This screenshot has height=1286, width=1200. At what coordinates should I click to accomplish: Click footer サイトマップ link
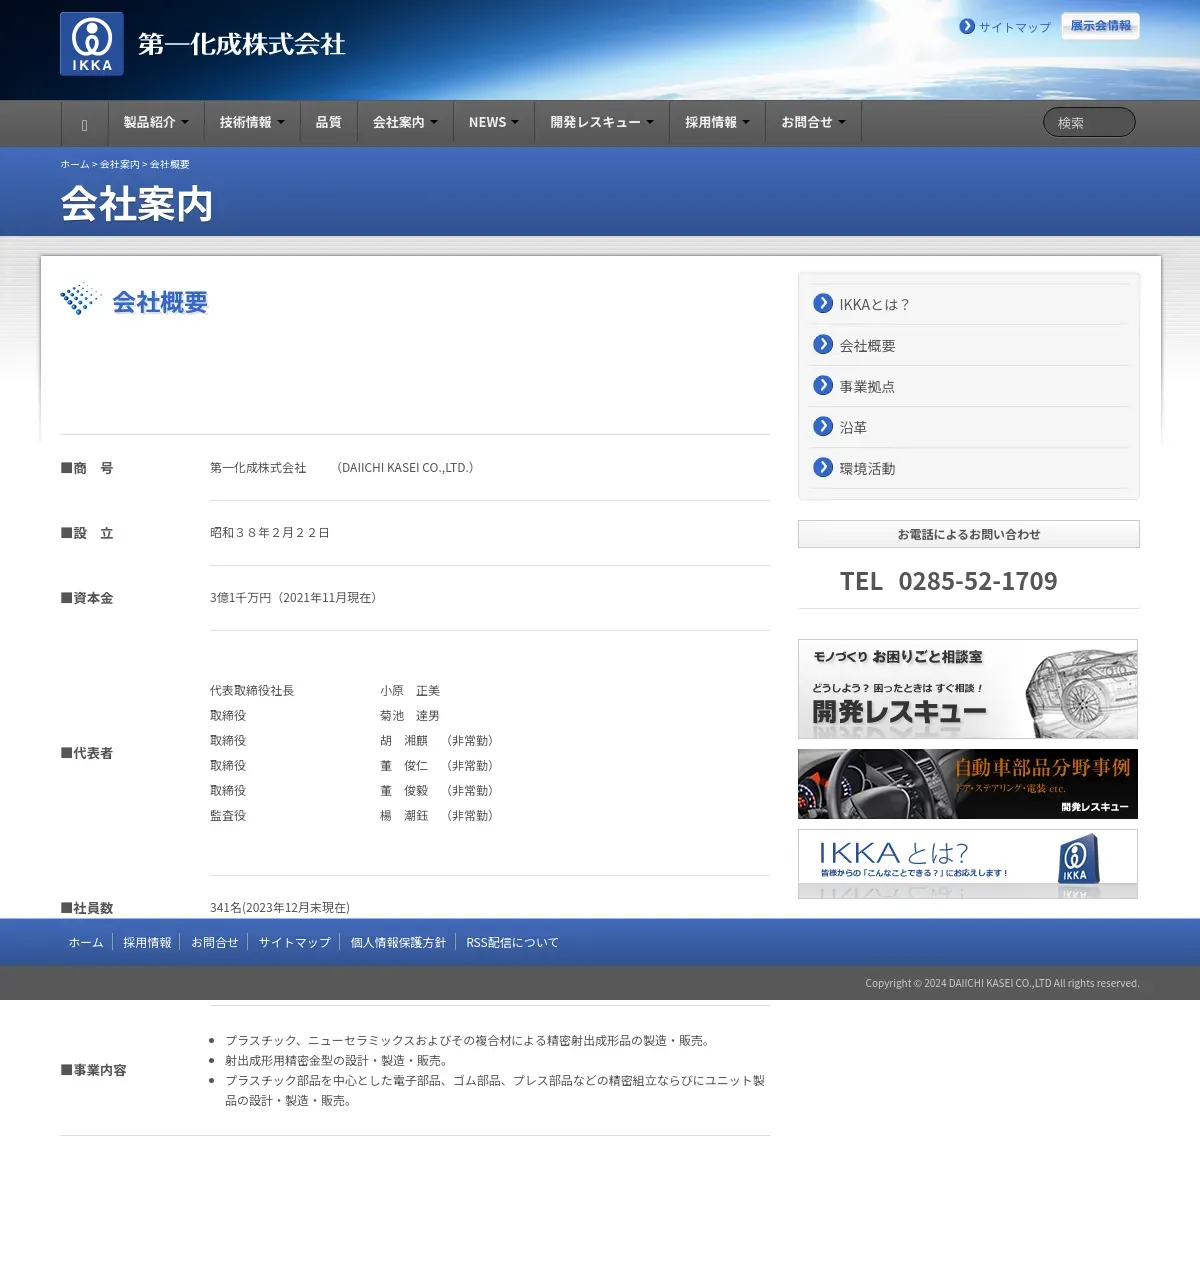[x=295, y=942]
